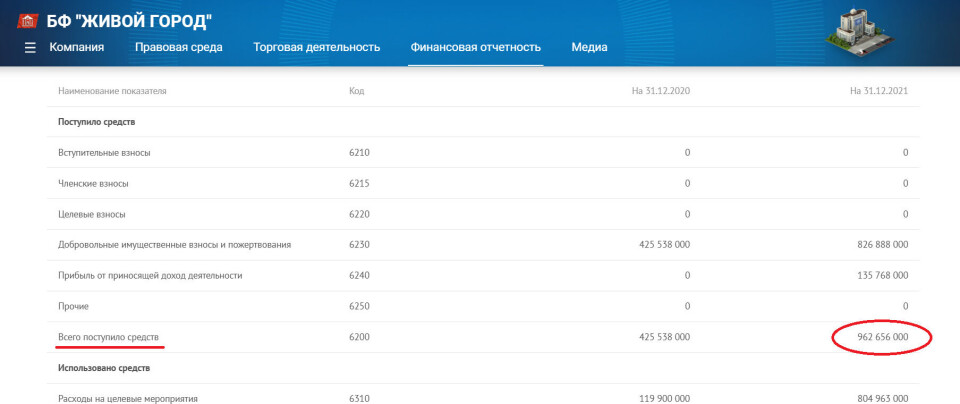Select the Членские взносы row label
Screen dimensions: 960x404
[x=93, y=184]
